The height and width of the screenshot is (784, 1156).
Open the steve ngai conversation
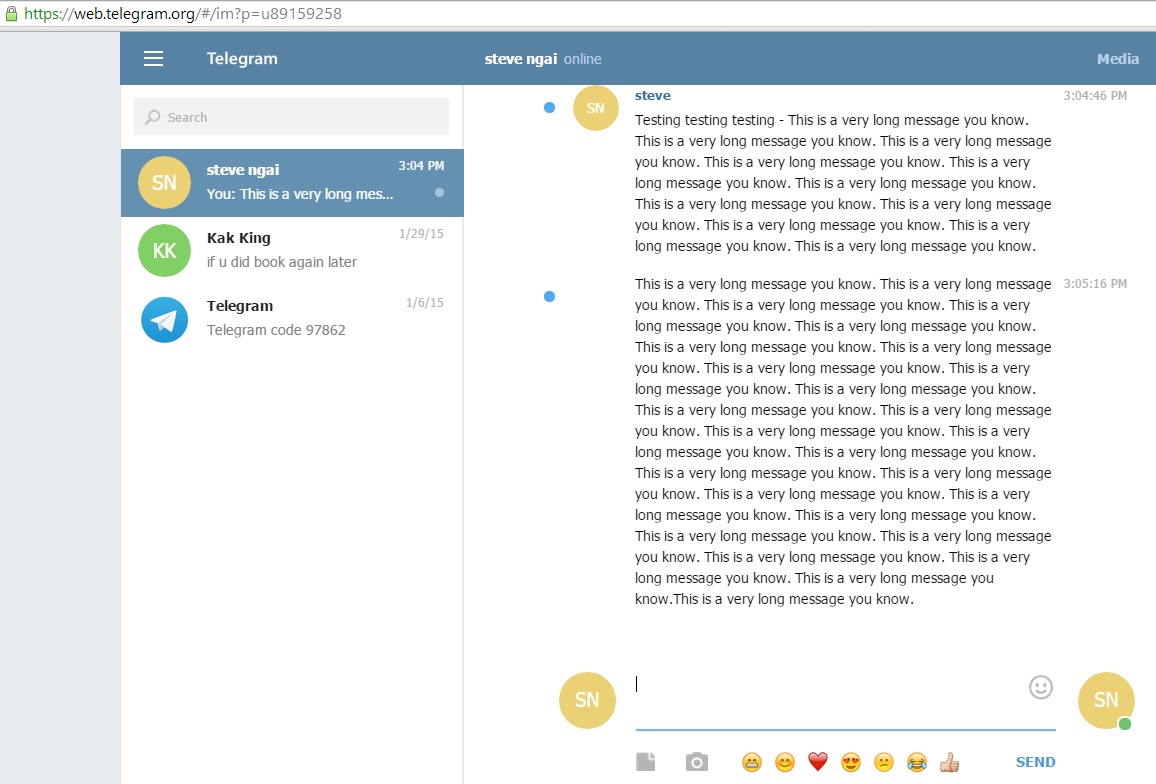click(292, 183)
